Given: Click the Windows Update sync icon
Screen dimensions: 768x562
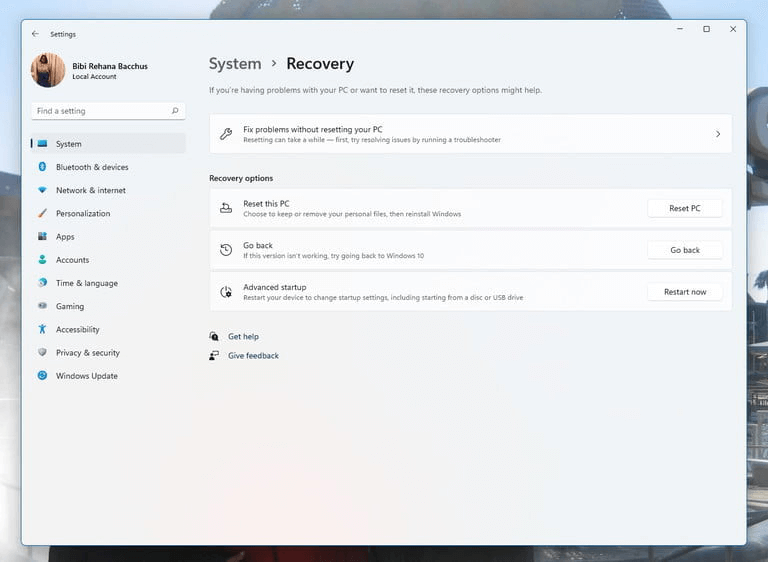Looking at the screenshot, I should pos(43,375).
